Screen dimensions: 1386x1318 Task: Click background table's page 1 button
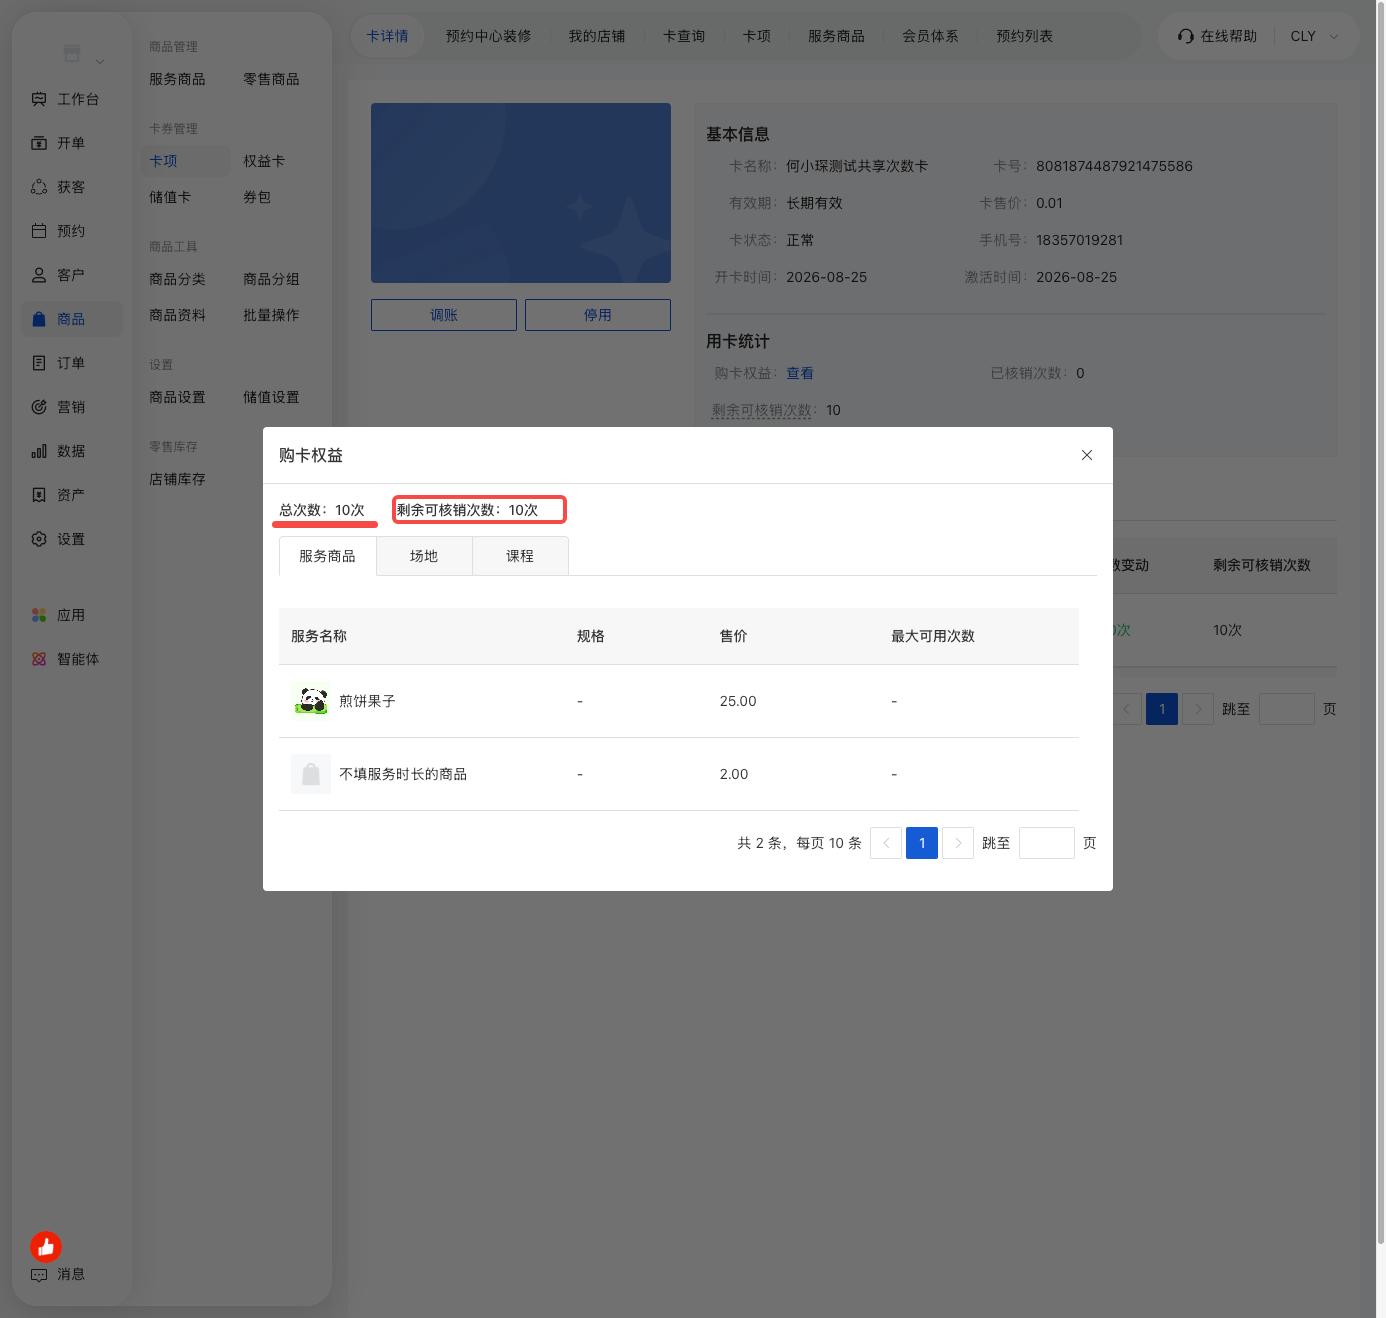[x=1162, y=709]
